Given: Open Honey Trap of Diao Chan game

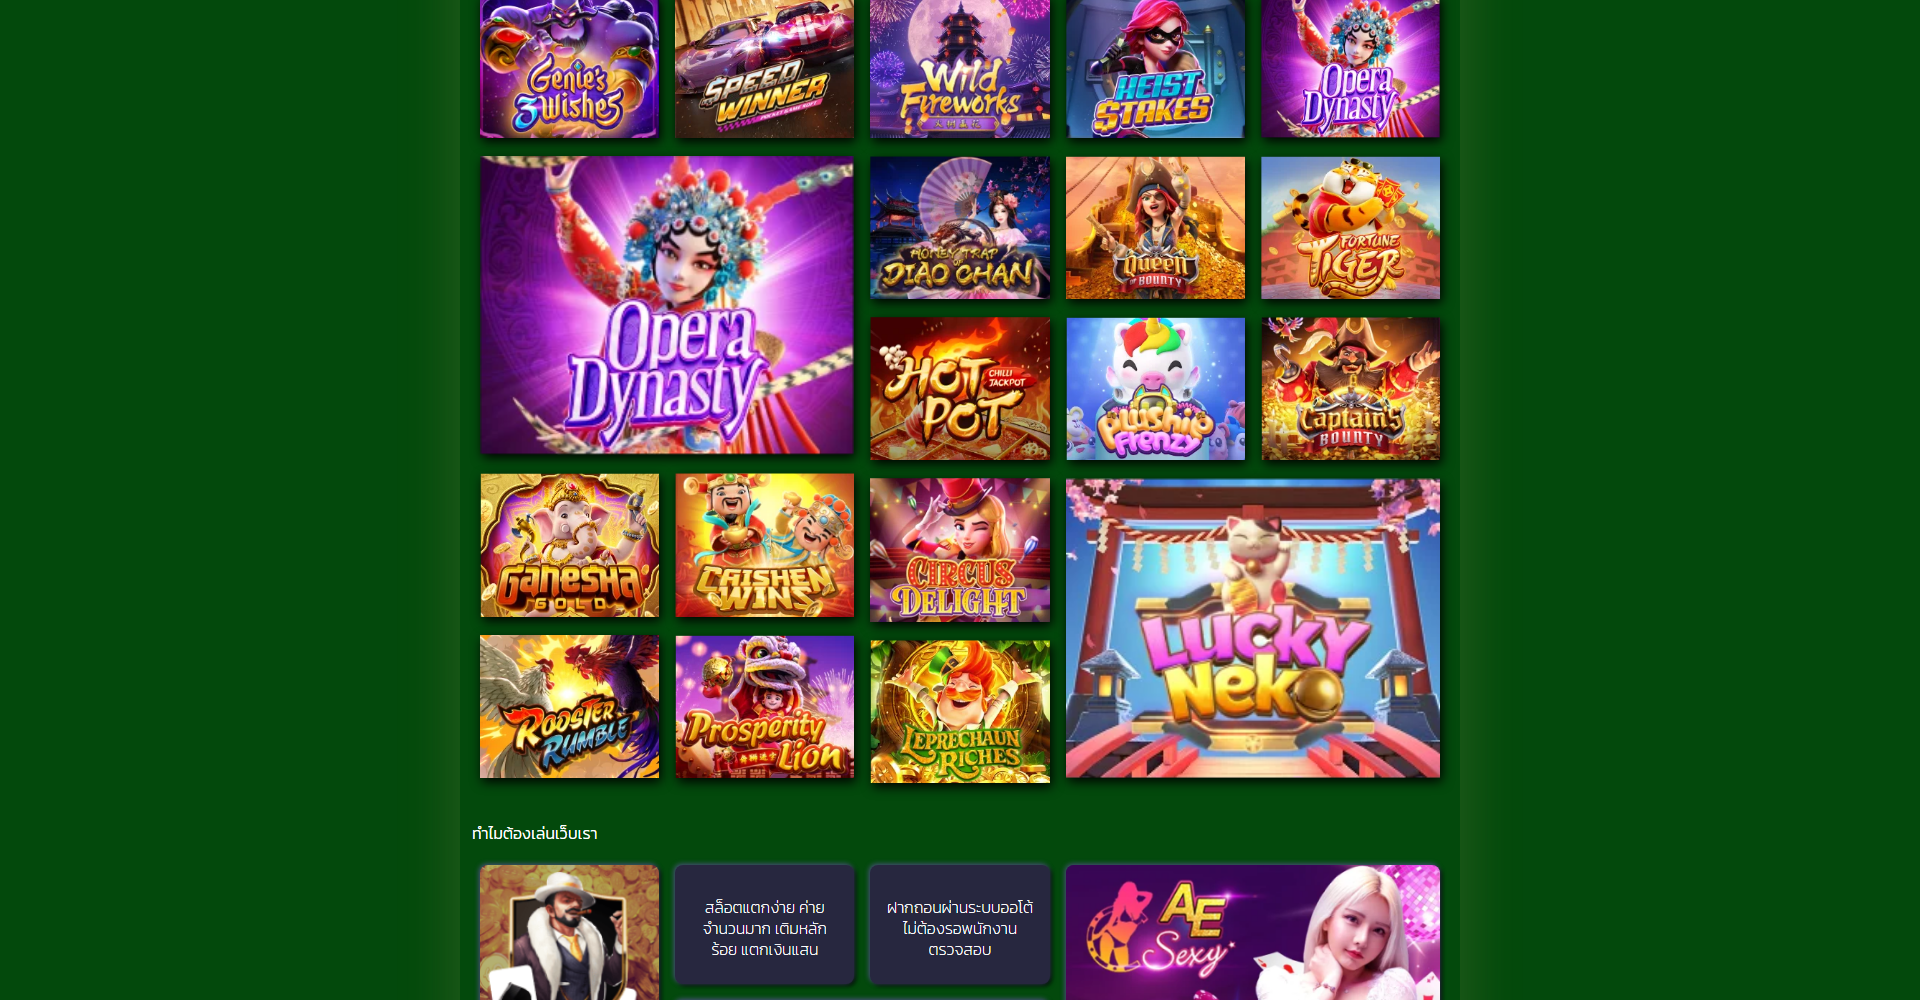Looking at the screenshot, I should 960,228.
